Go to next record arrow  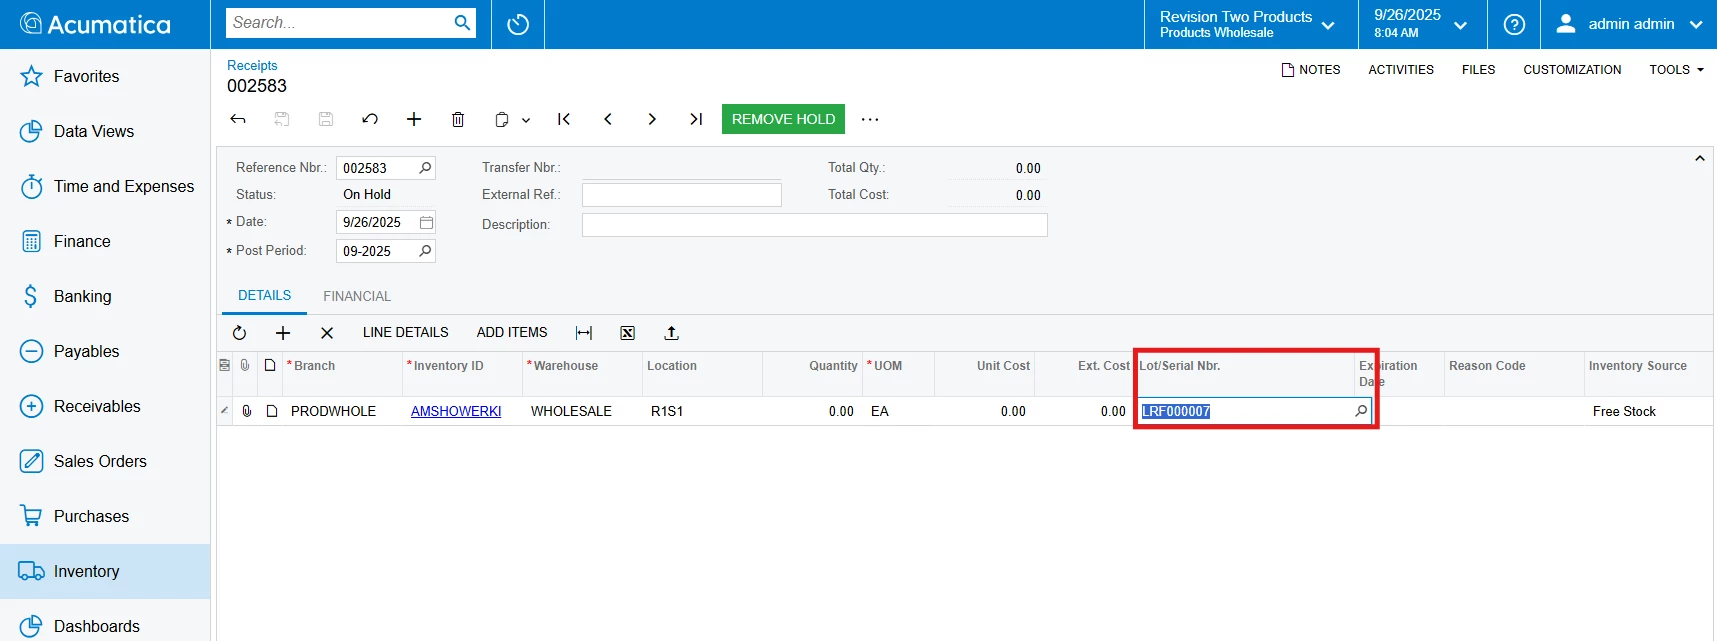tap(652, 119)
